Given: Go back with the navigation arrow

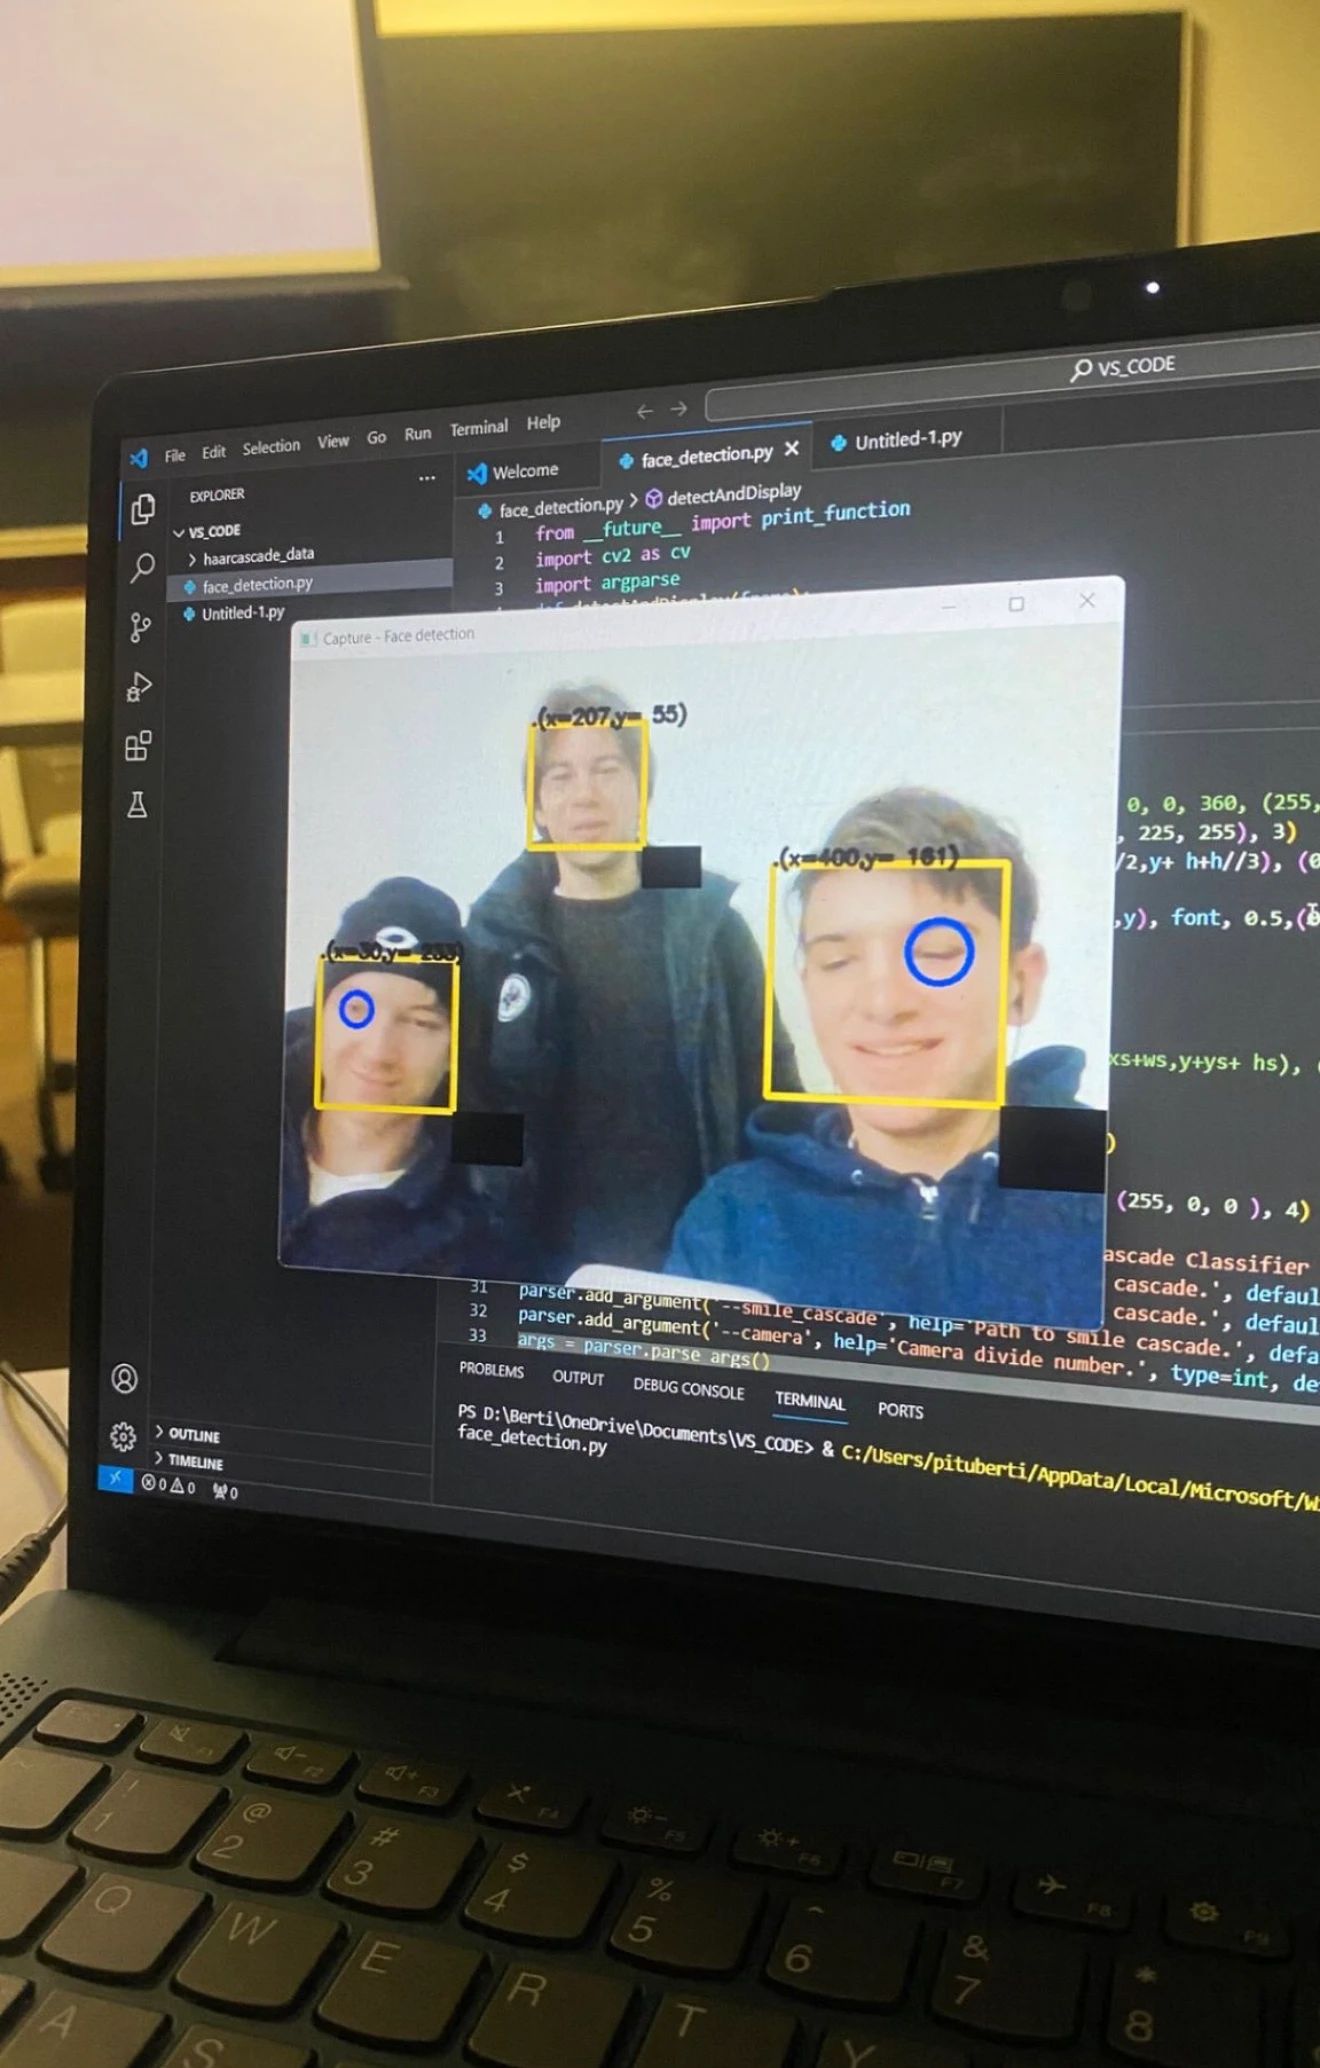Looking at the screenshot, I should (645, 411).
